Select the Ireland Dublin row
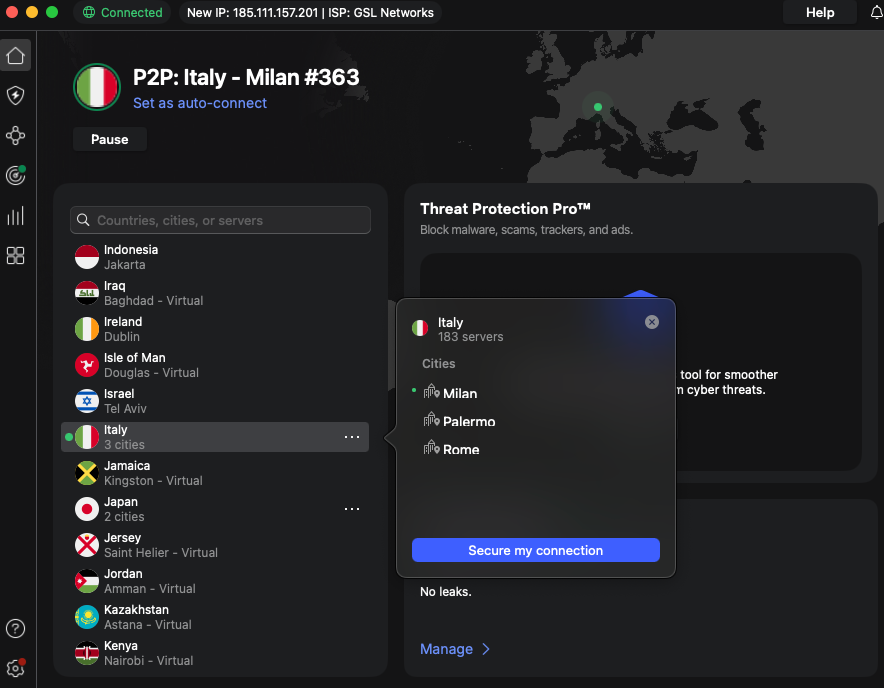 (215, 329)
